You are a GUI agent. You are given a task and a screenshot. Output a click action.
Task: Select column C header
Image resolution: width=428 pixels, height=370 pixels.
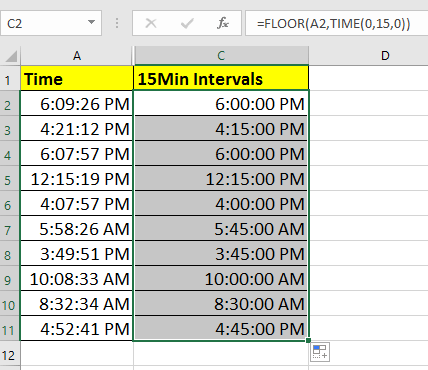pos(221,56)
